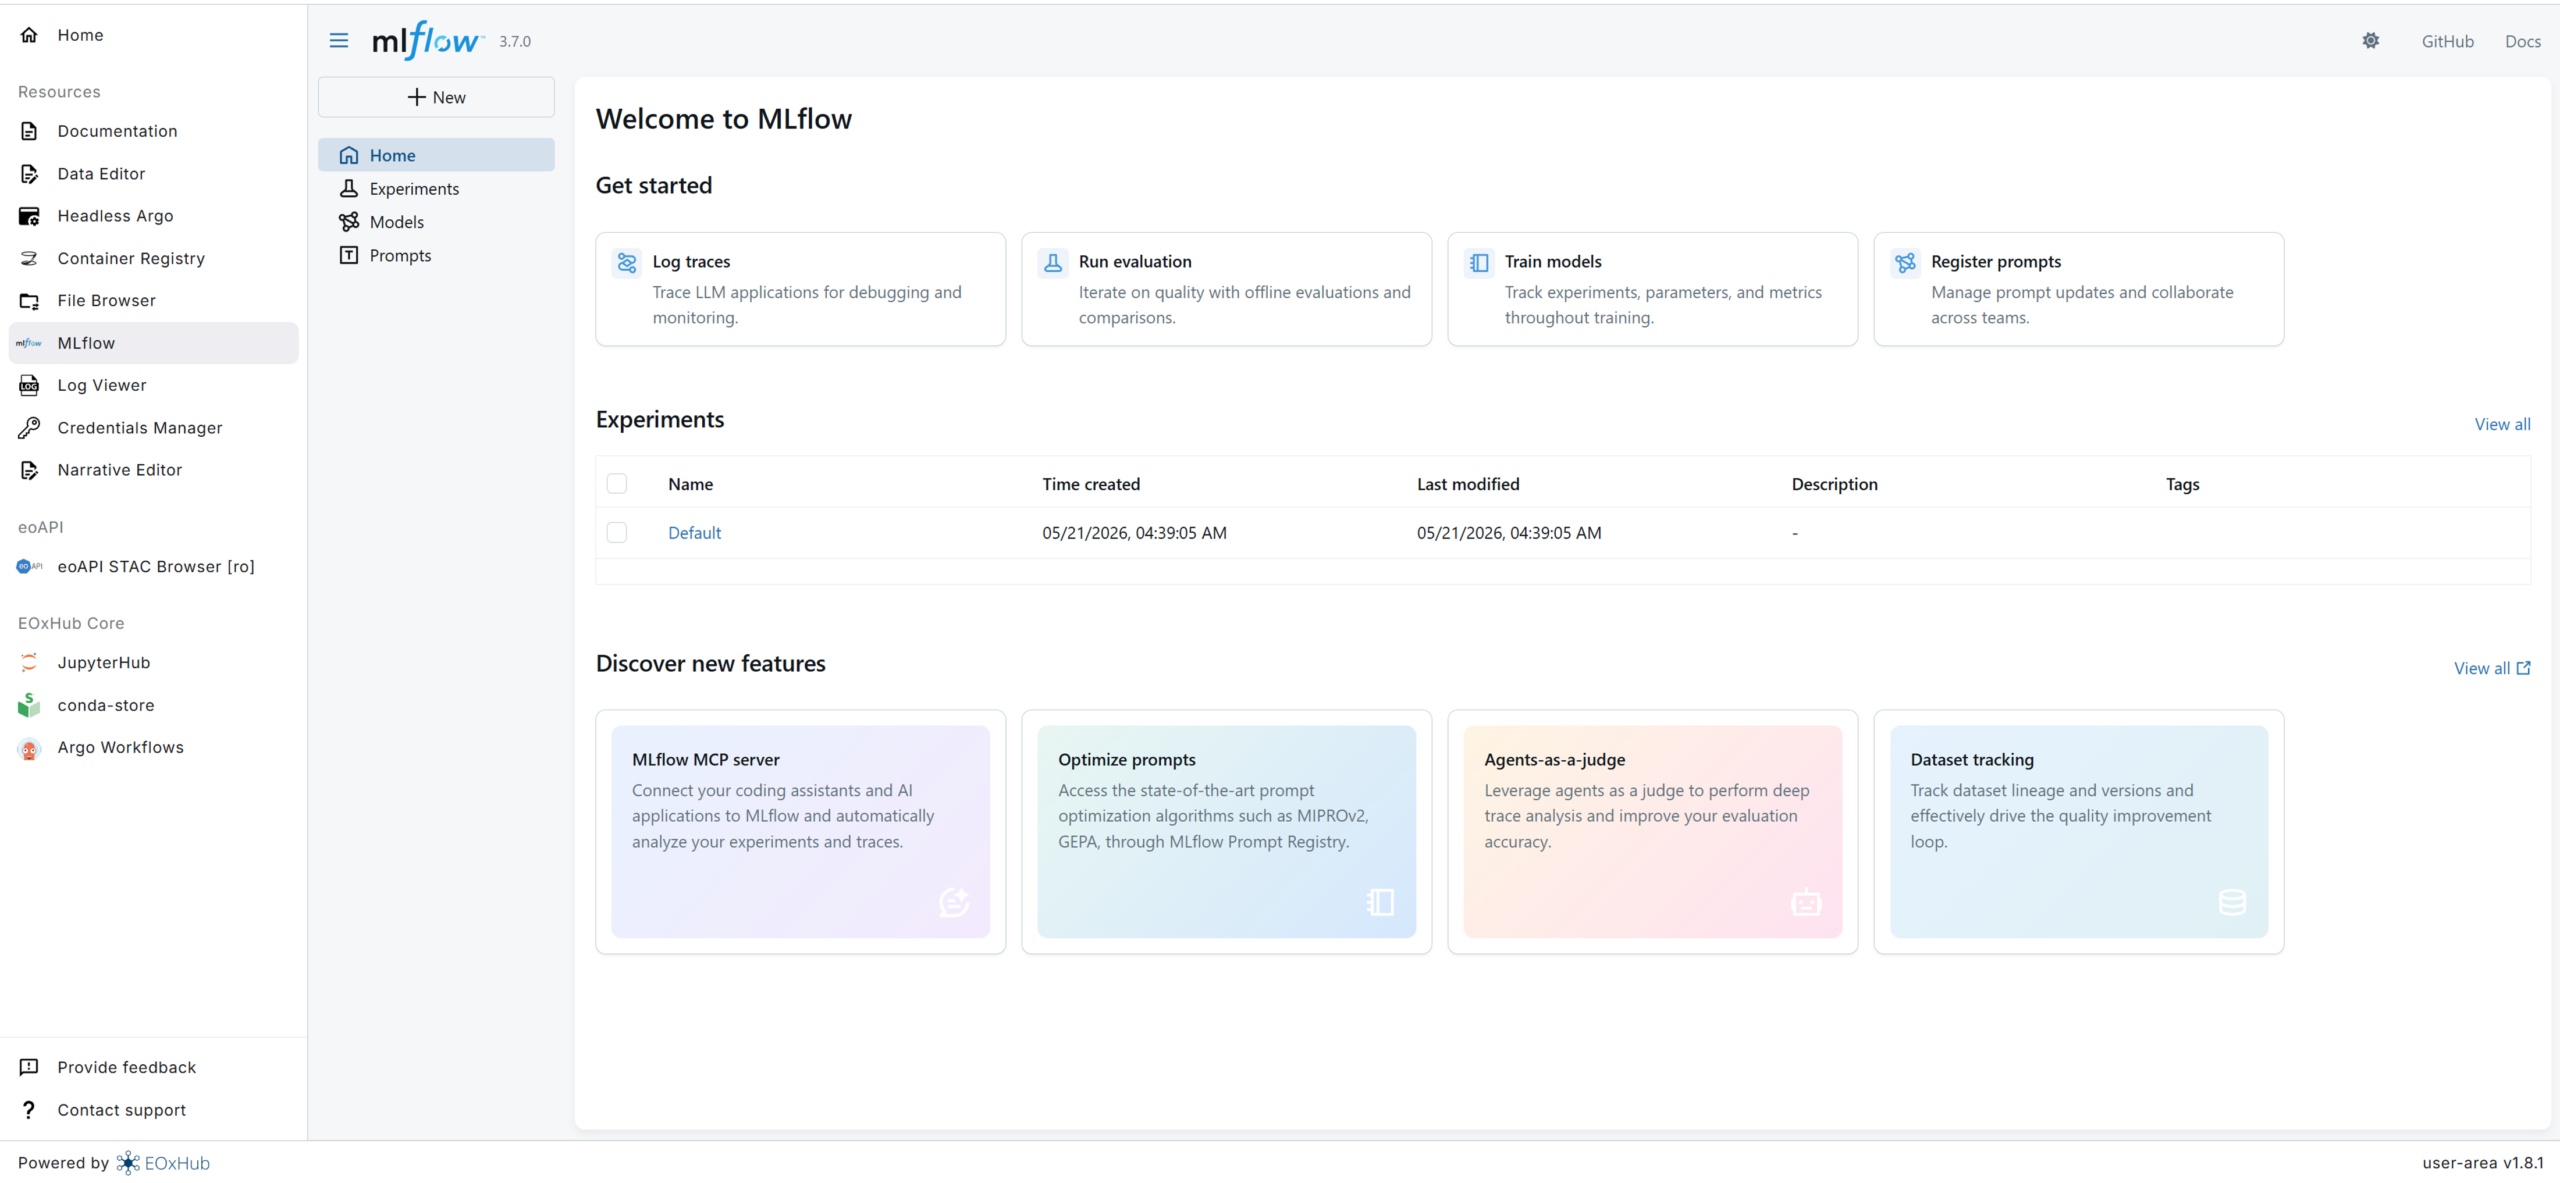Switch theme using the gear icon
This screenshot has width=2560, height=1183.
(2371, 41)
